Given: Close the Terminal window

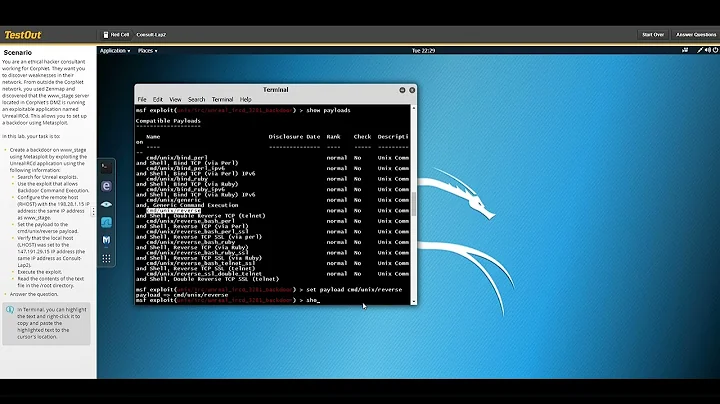Looking at the screenshot, I should pos(412,90).
